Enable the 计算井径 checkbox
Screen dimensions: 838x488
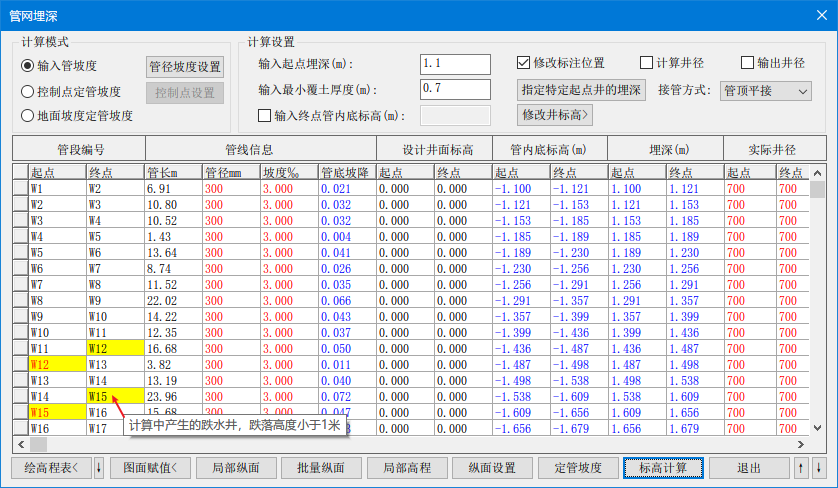coord(646,62)
